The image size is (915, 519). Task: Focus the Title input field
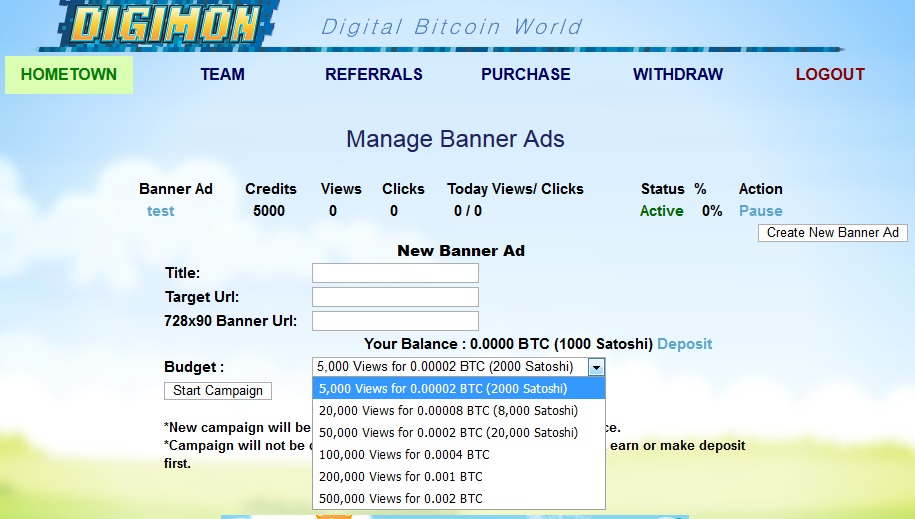(x=395, y=273)
